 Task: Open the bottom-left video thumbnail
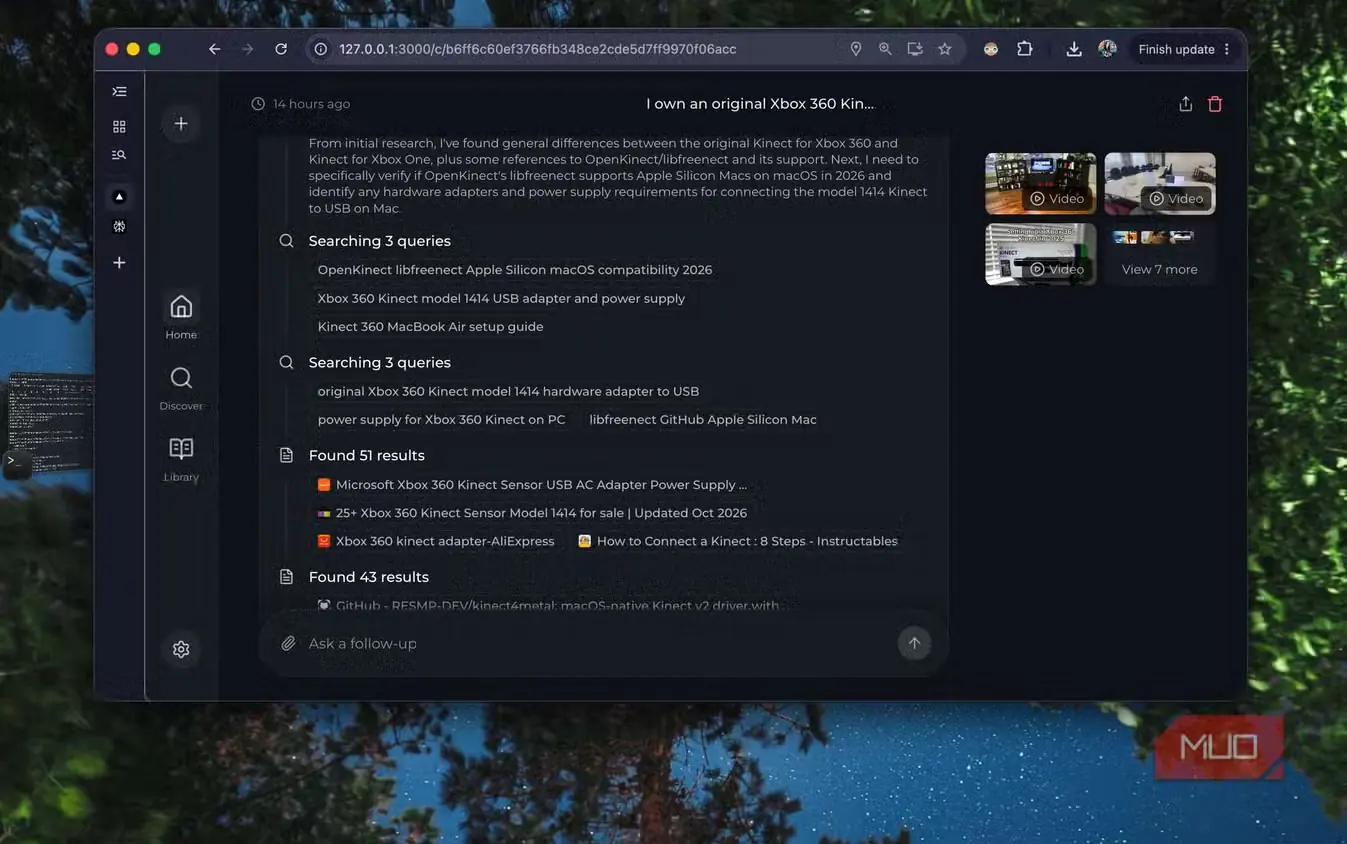(x=1041, y=254)
